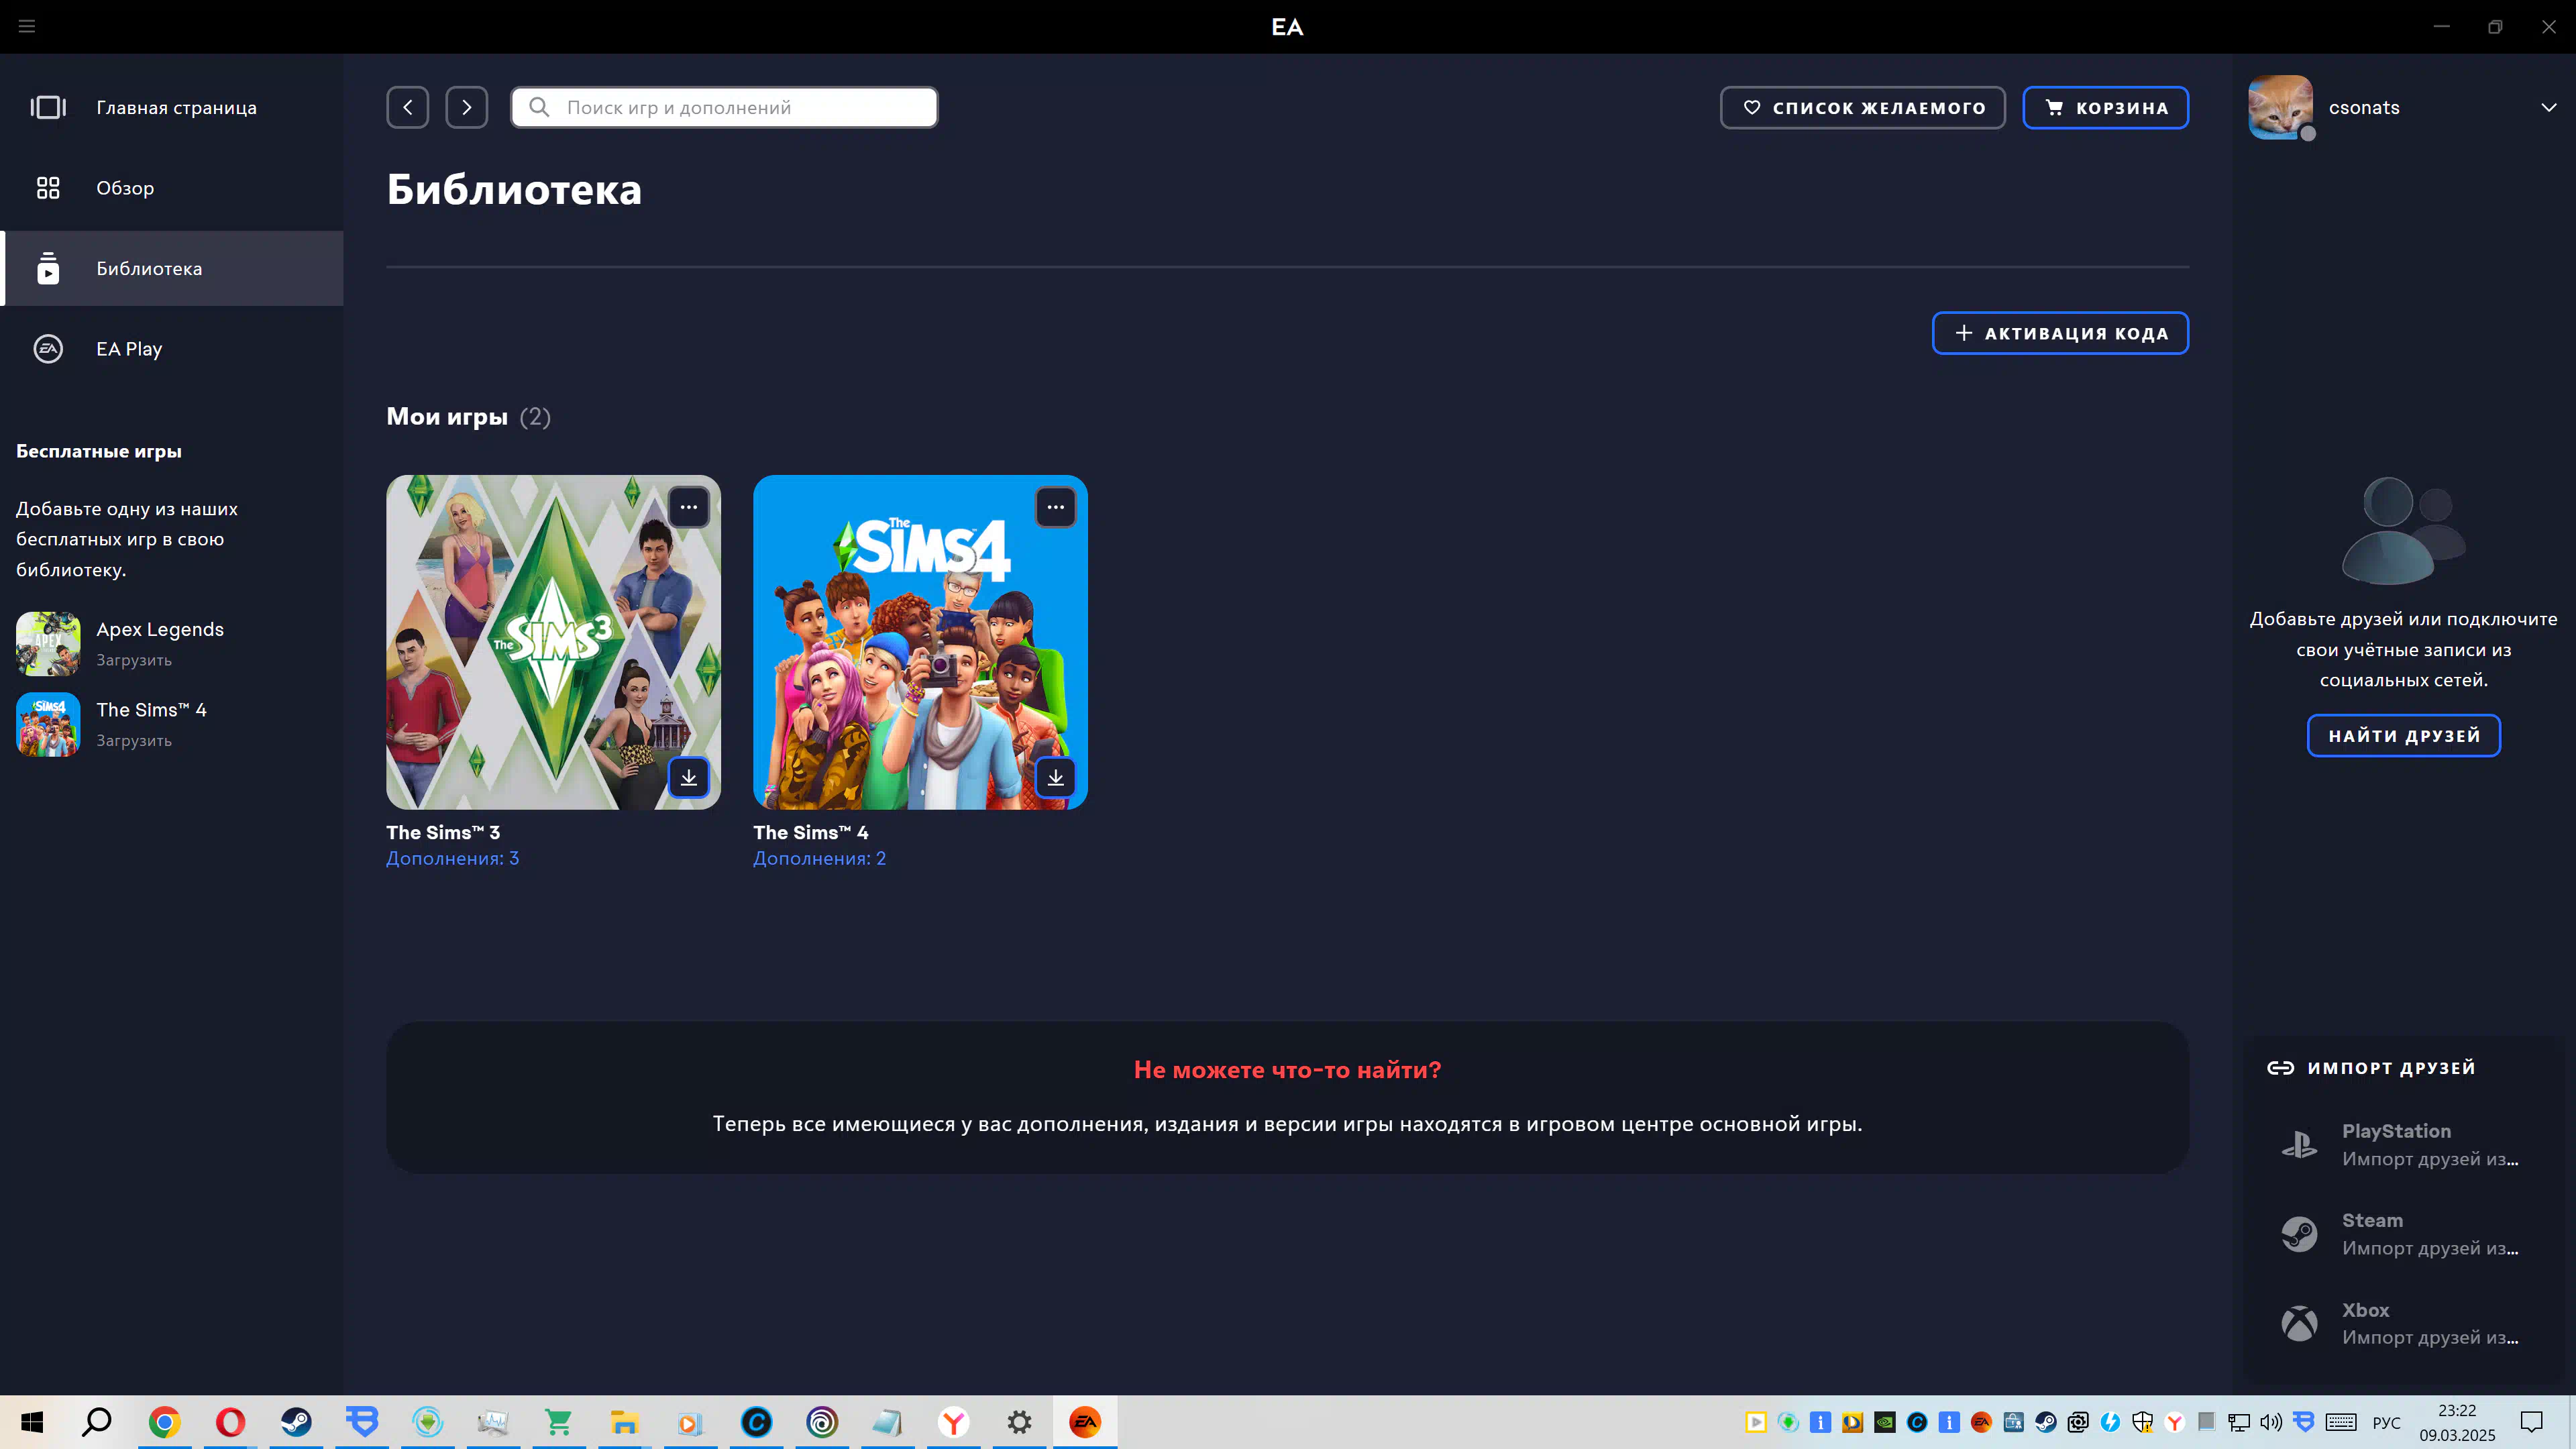The width and height of the screenshot is (2576, 1449).
Task: Open Settings gear in taskbar
Action: tap(1020, 1422)
